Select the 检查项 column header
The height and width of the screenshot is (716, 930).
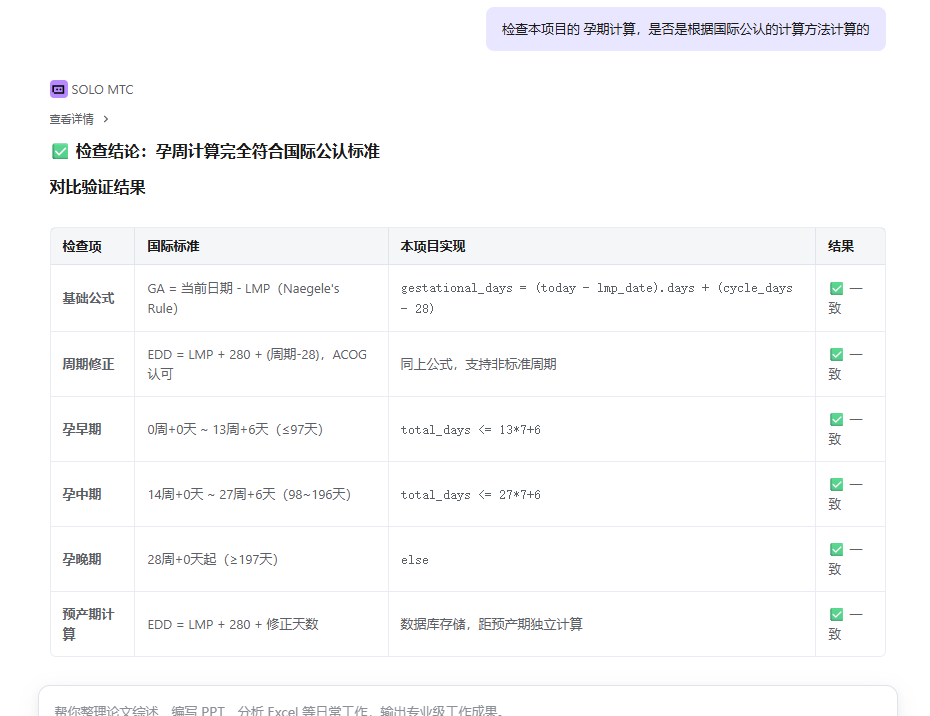click(82, 246)
